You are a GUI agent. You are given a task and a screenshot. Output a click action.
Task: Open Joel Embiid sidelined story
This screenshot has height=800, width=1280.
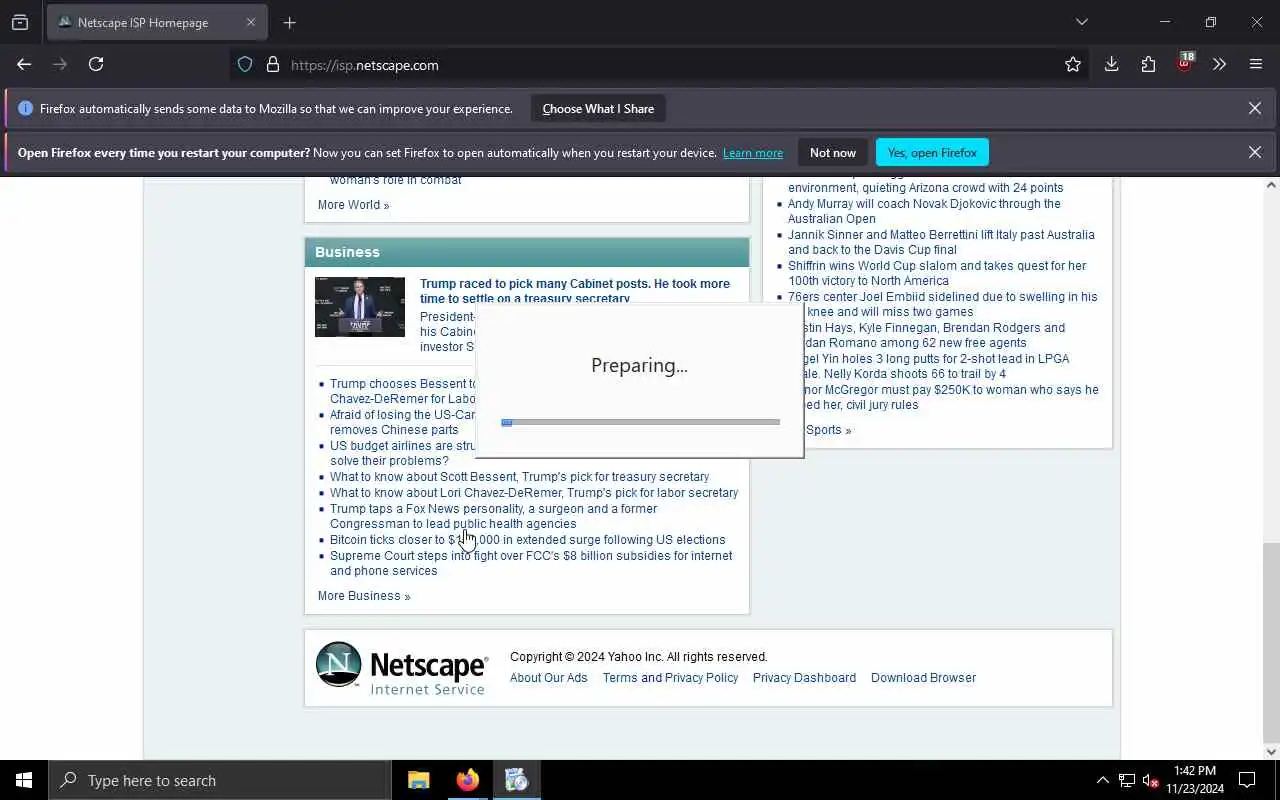942,304
